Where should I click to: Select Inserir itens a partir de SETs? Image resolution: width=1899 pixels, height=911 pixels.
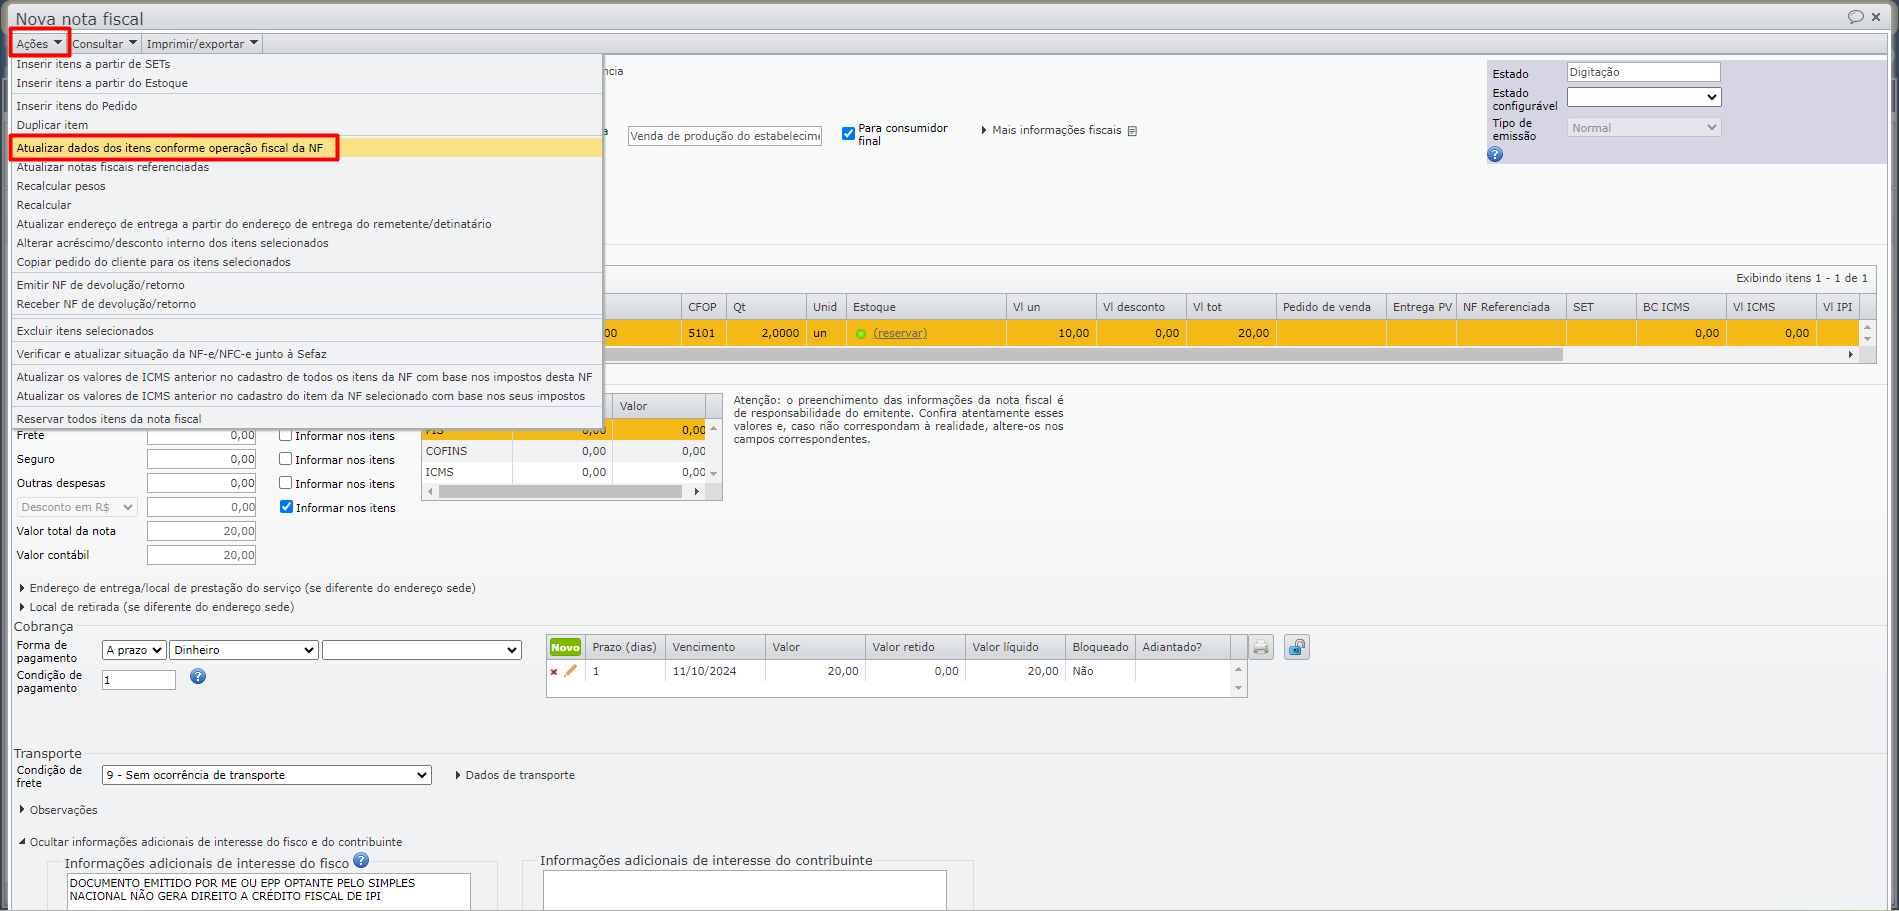[x=306, y=64]
